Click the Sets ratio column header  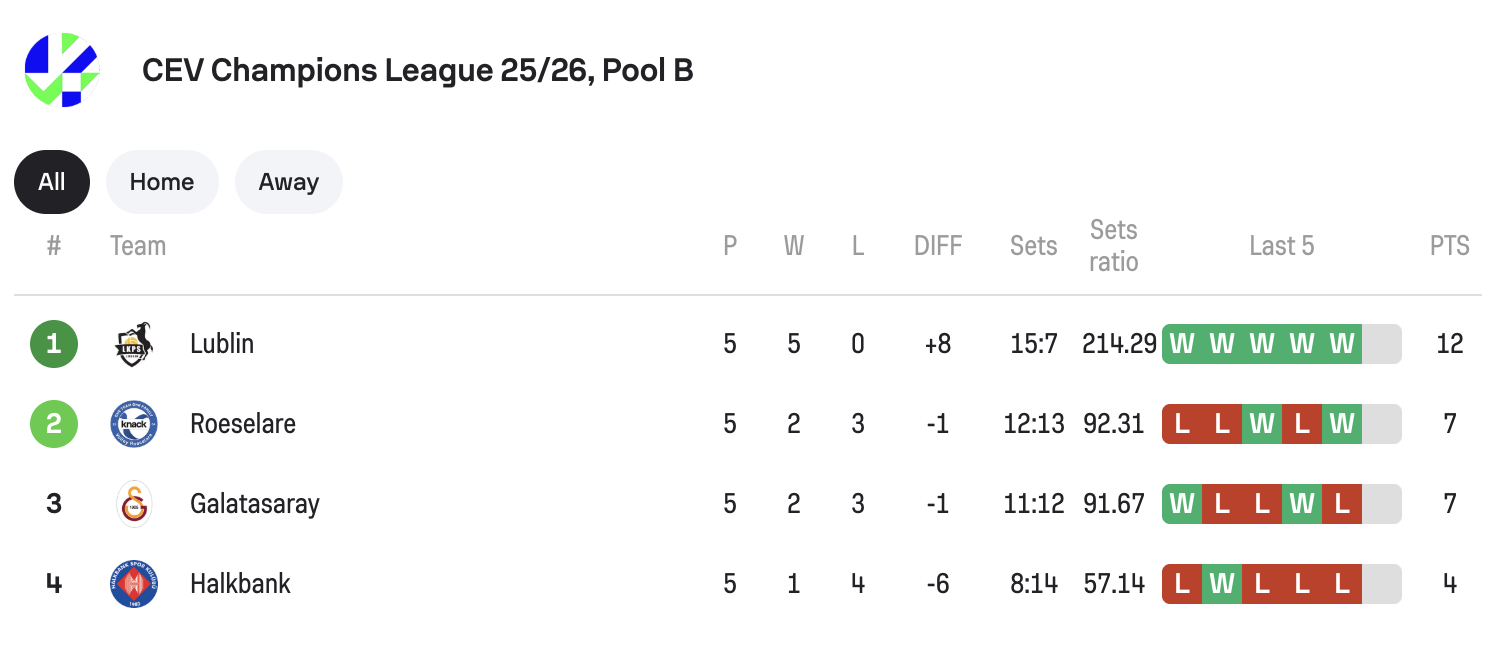[x=1114, y=246]
